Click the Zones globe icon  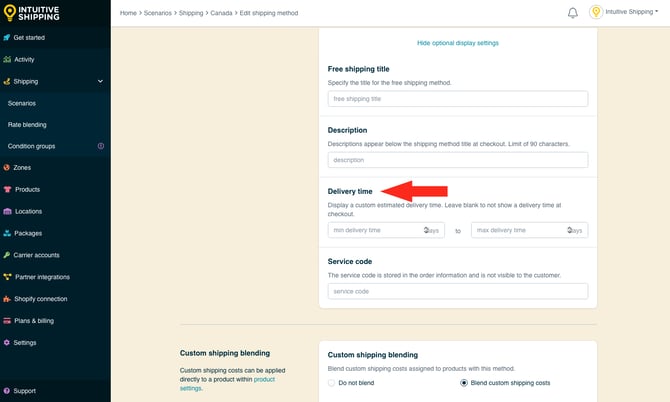click(6, 167)
